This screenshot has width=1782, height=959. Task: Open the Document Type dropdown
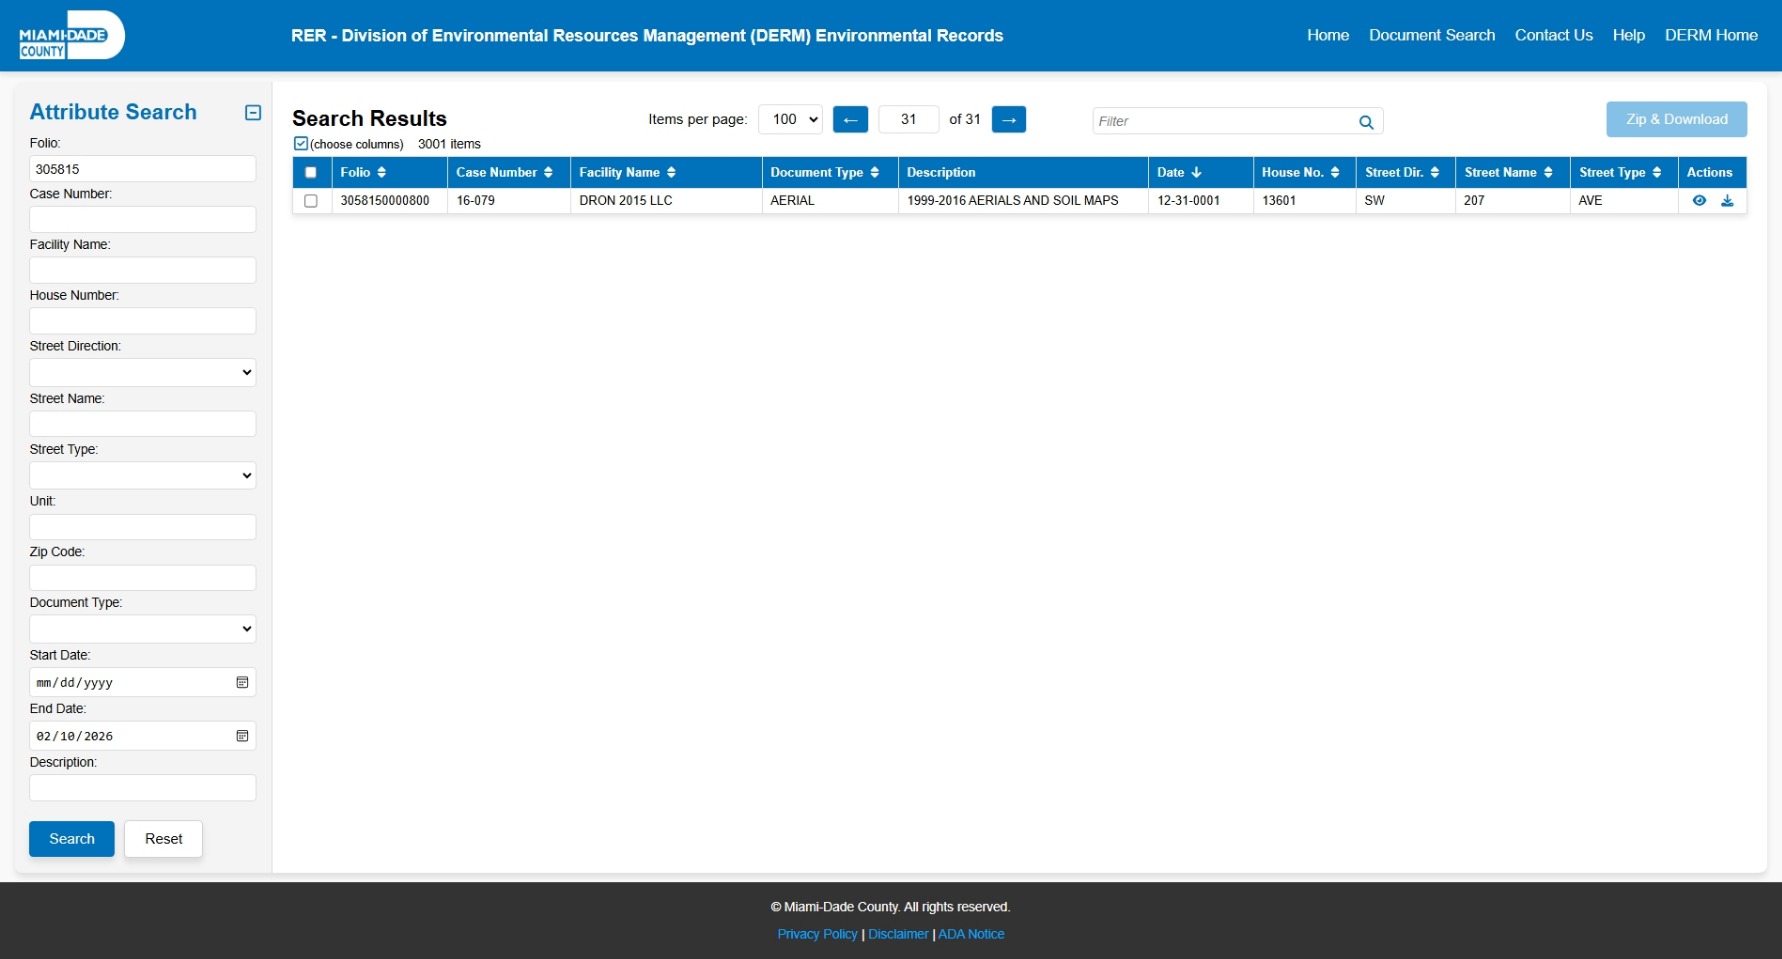143,629
